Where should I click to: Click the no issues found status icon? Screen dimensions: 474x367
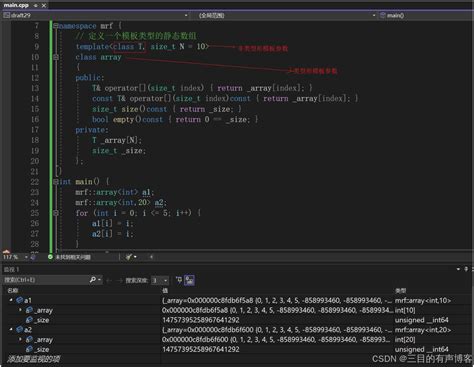click(x=50, y=257)
